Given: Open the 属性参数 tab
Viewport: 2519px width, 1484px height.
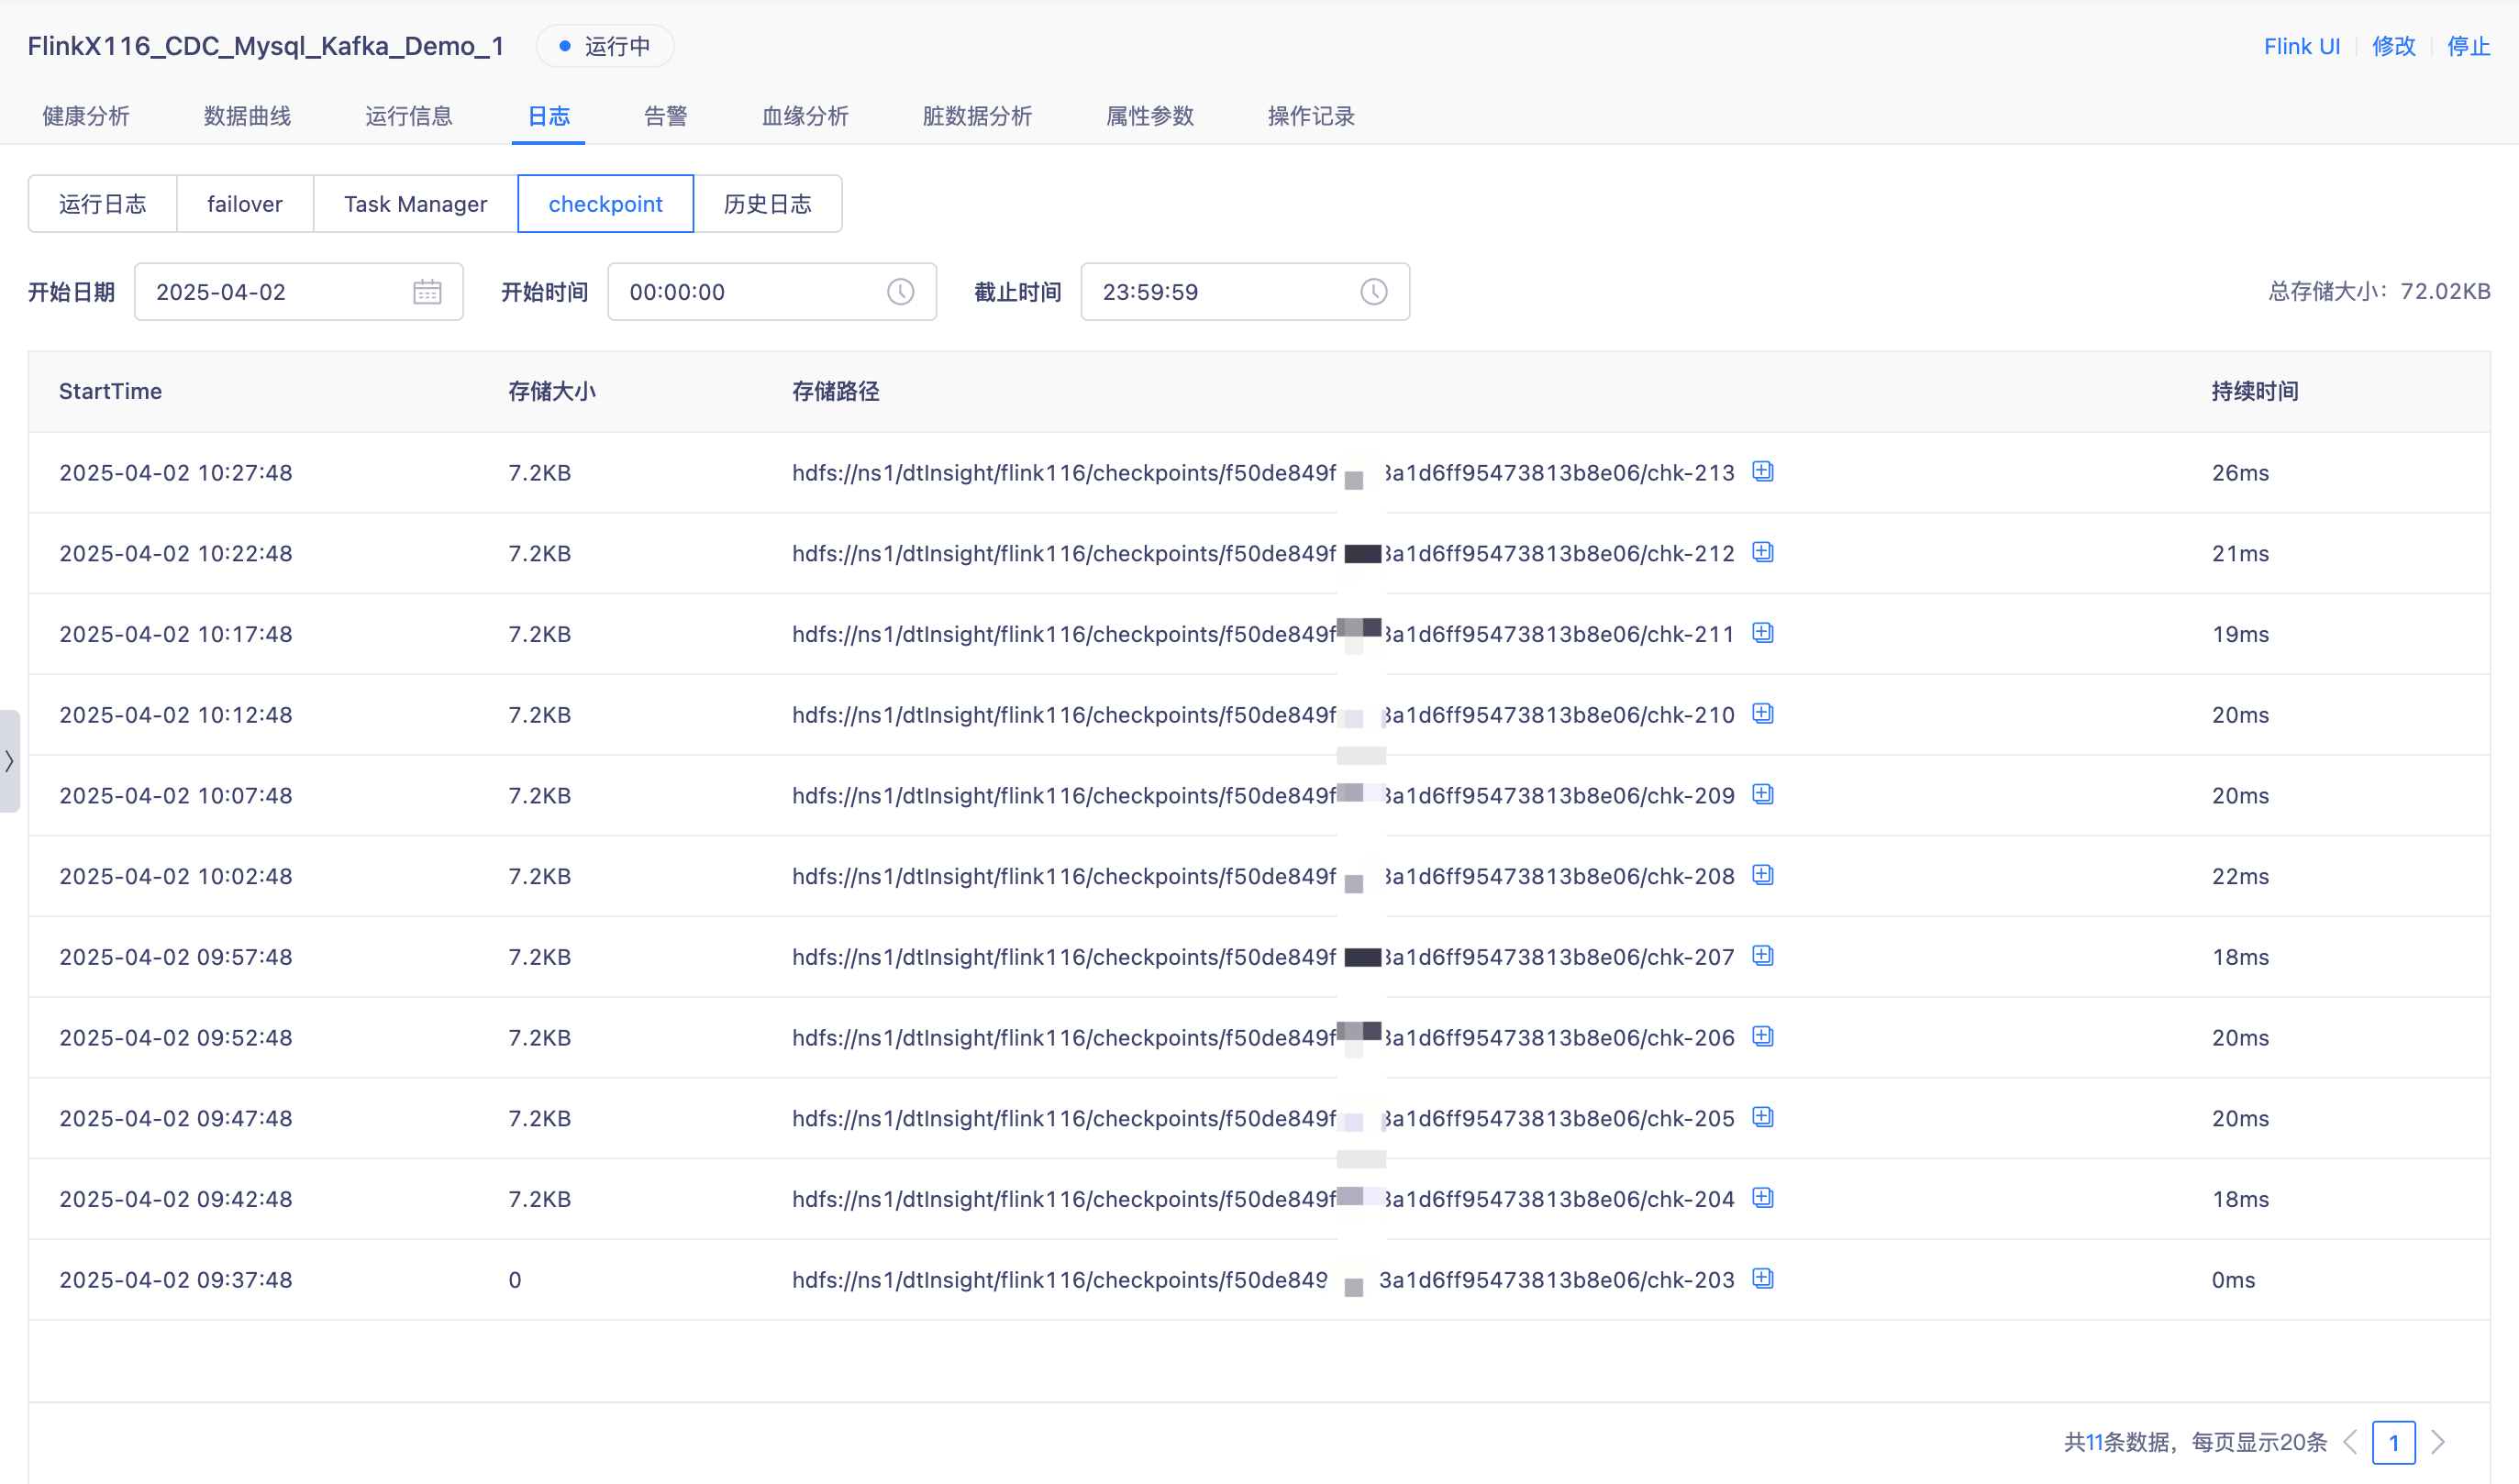Looking at the screenshot, I should (1150, 116).
